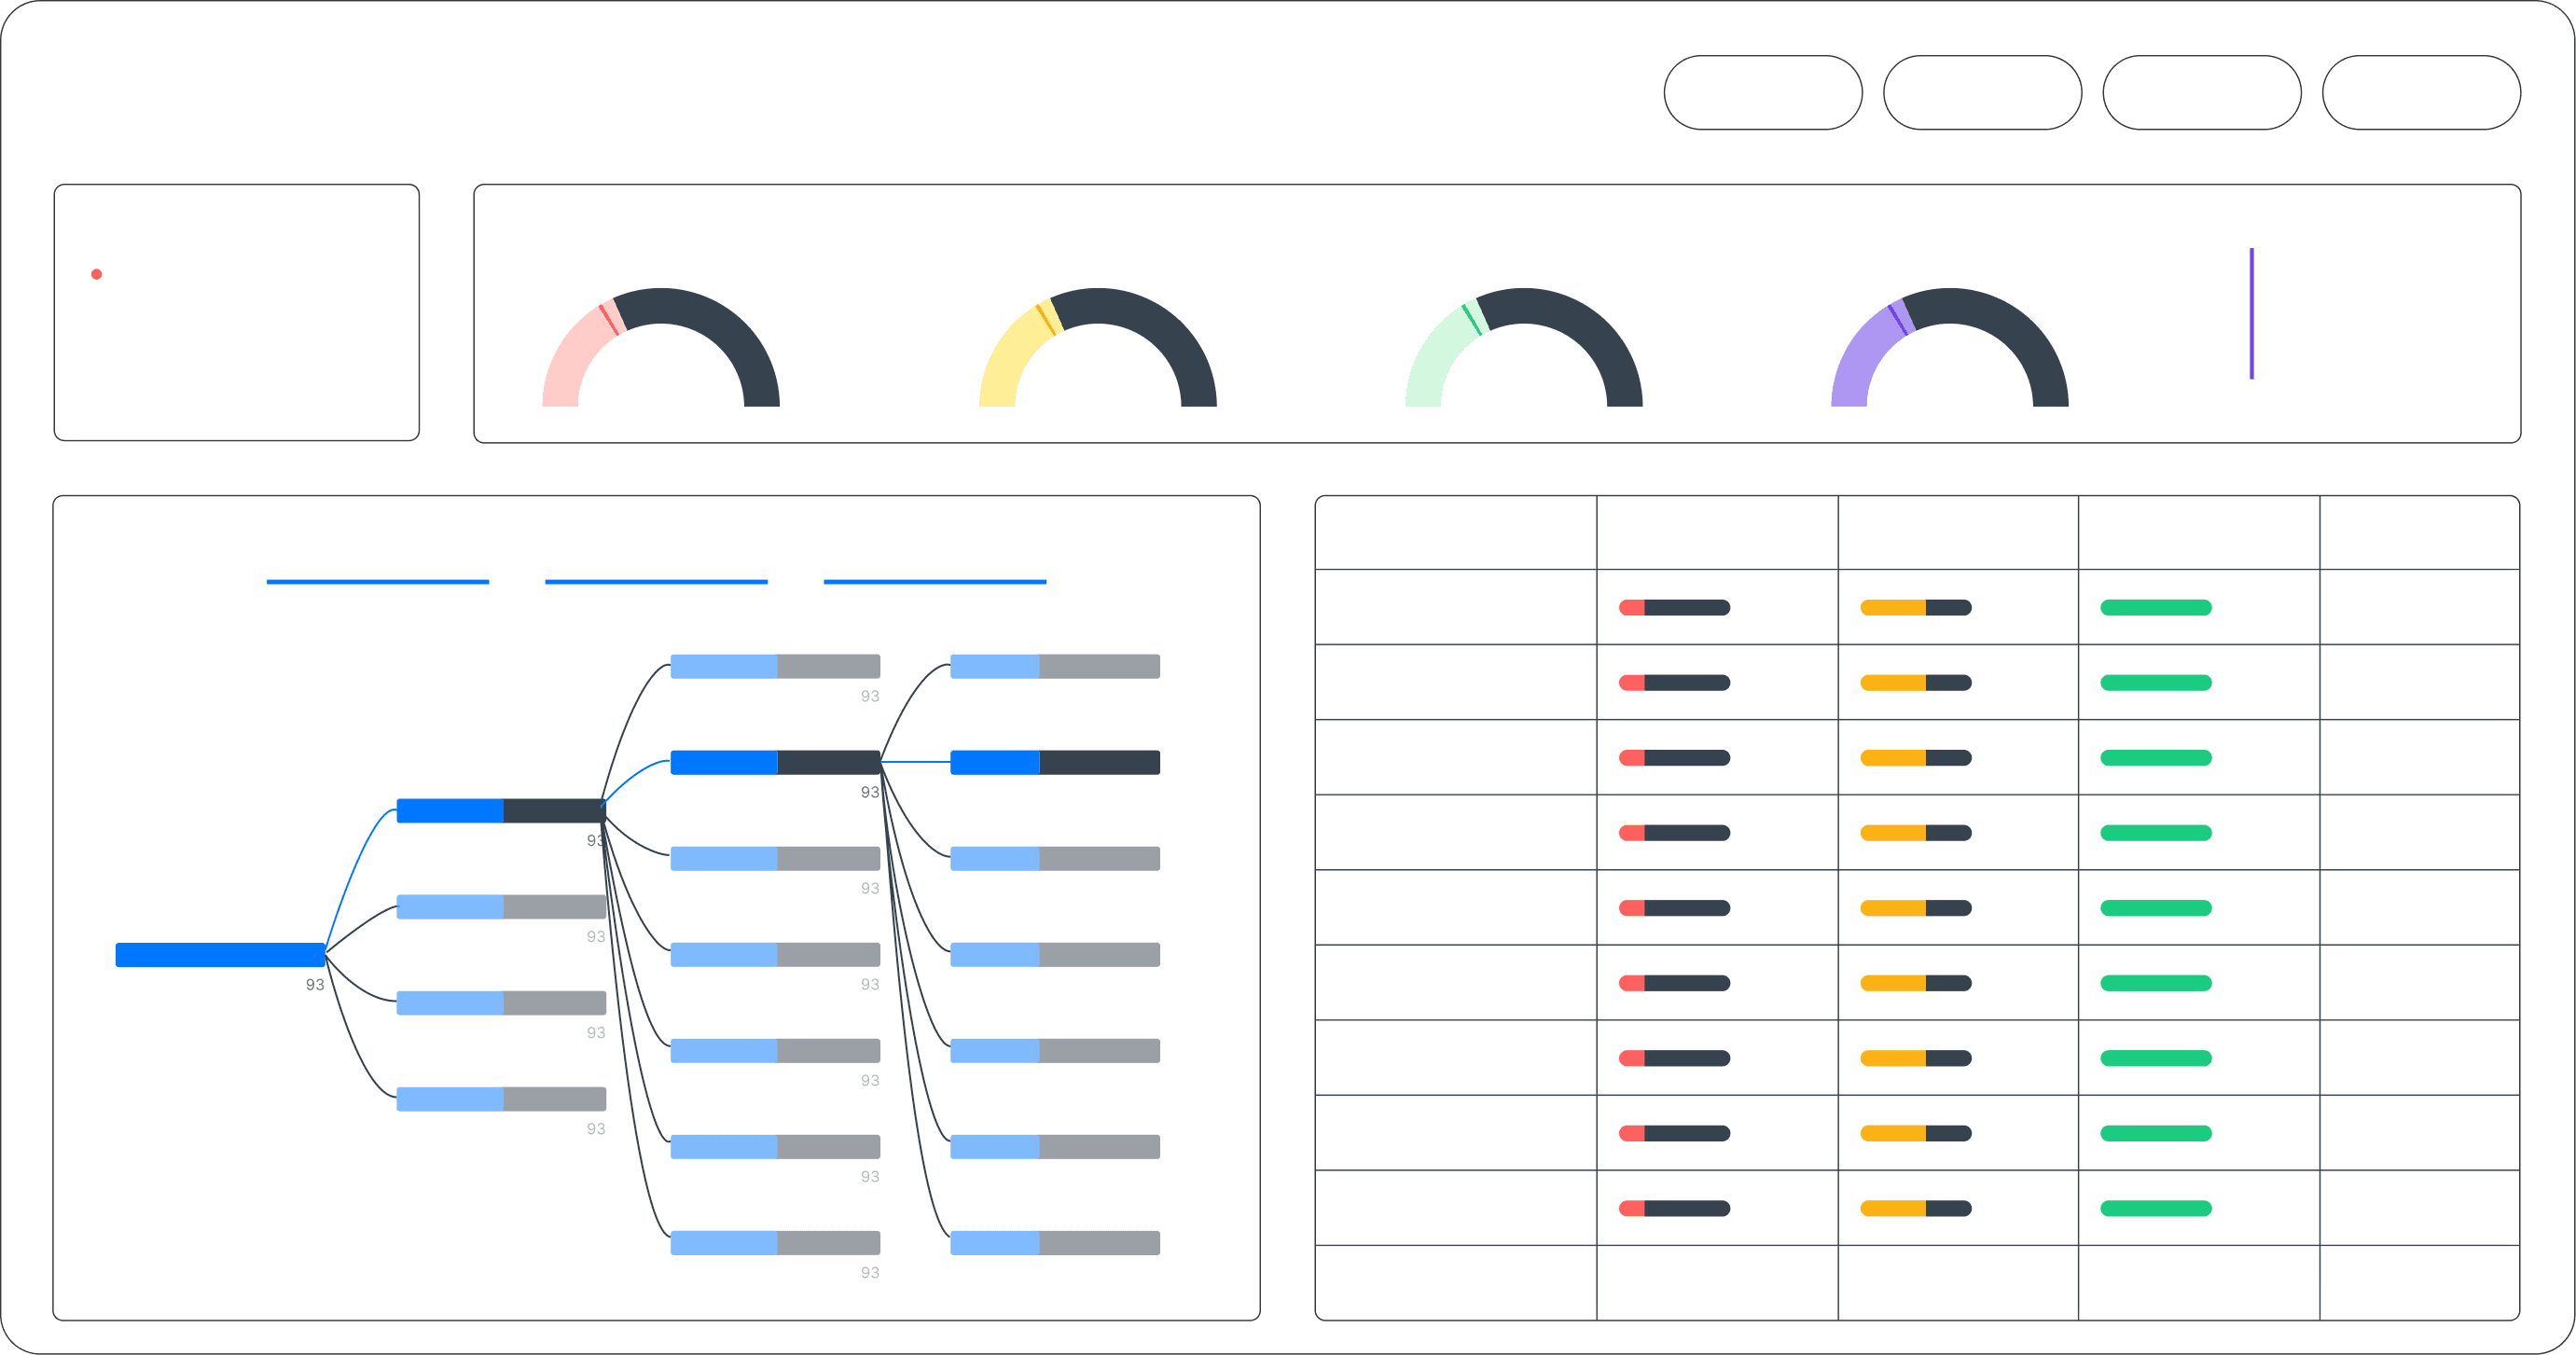Select the Website Launch node in the chart

click(x=218, y=955)
